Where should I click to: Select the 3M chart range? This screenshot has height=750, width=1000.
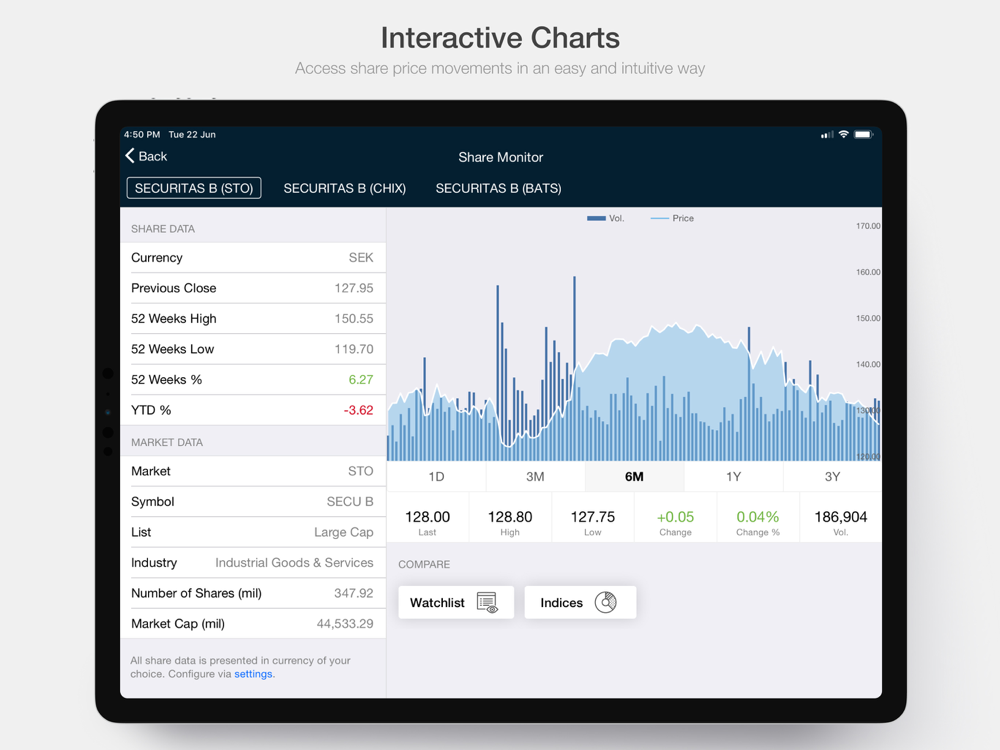[x=535, y=476]
